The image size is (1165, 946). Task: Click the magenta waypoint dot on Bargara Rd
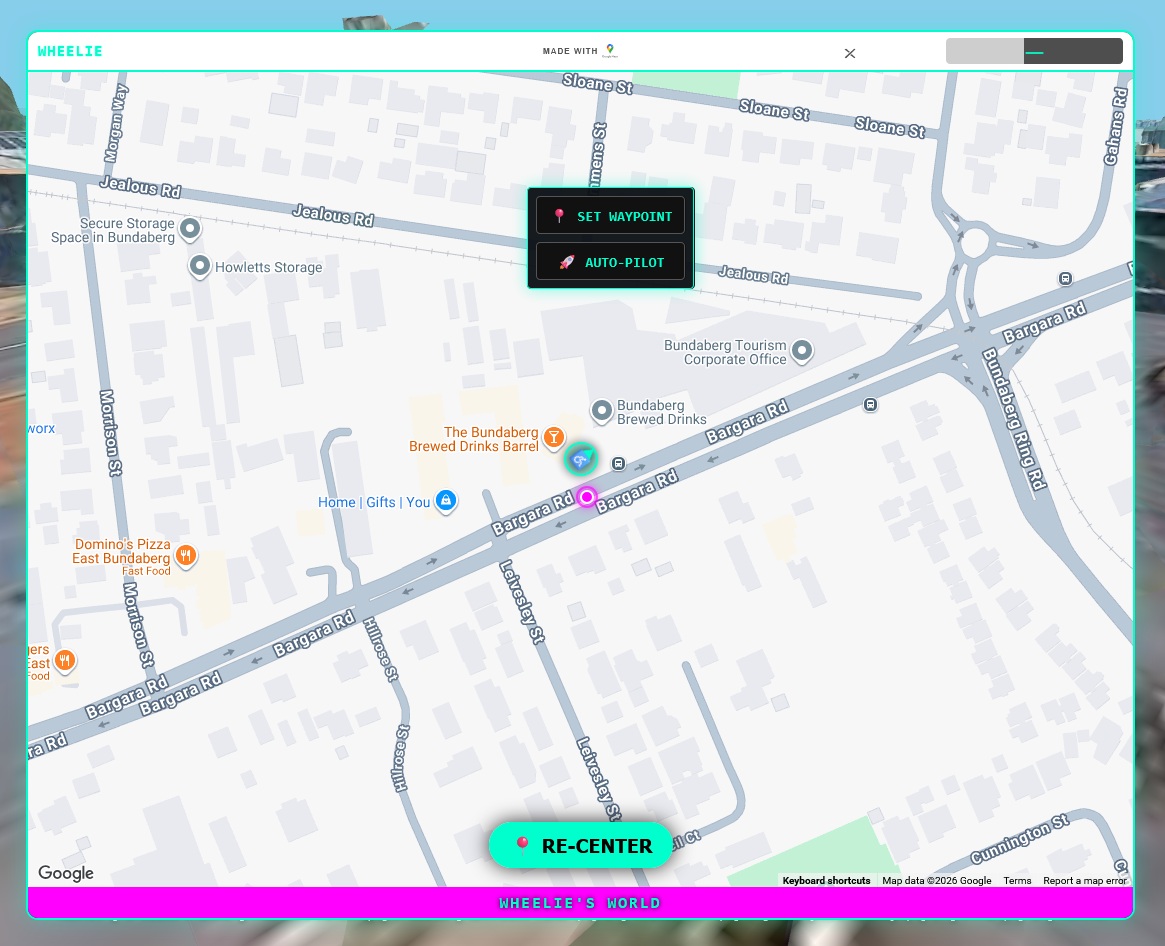tap(587, 496)
